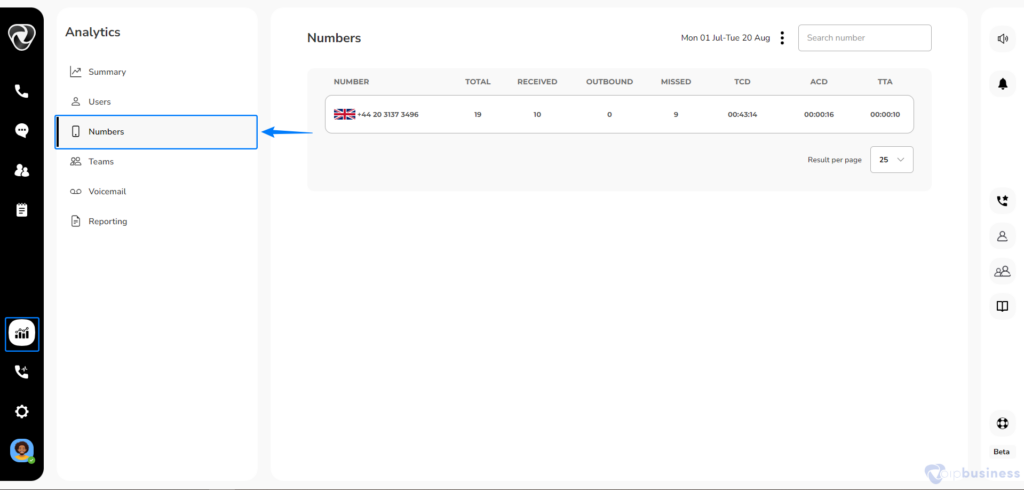Click the Result per page label

pyautogui.click(x=835, y=160)
